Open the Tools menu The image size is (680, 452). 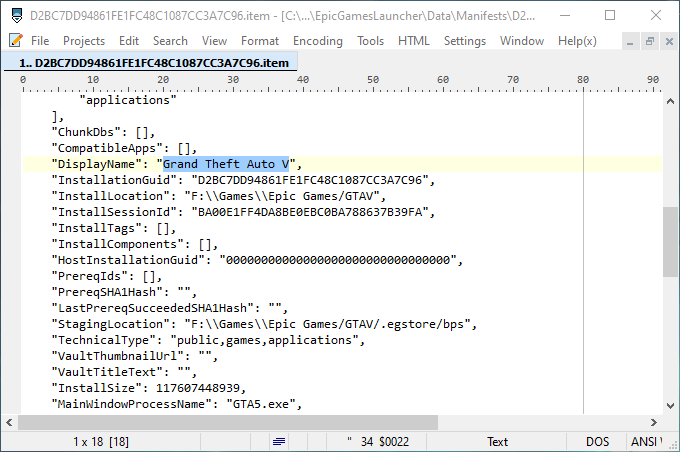pos(370,41)
